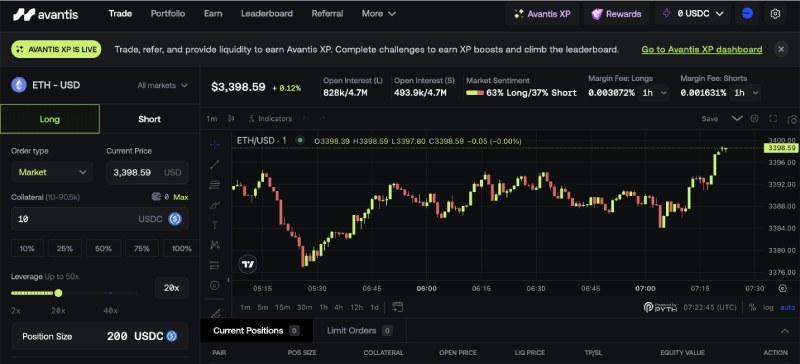The image size is (800, 364).
Task: Adjust the leverage slider handle
Action: pyautogui.click(x=58, y=293)
